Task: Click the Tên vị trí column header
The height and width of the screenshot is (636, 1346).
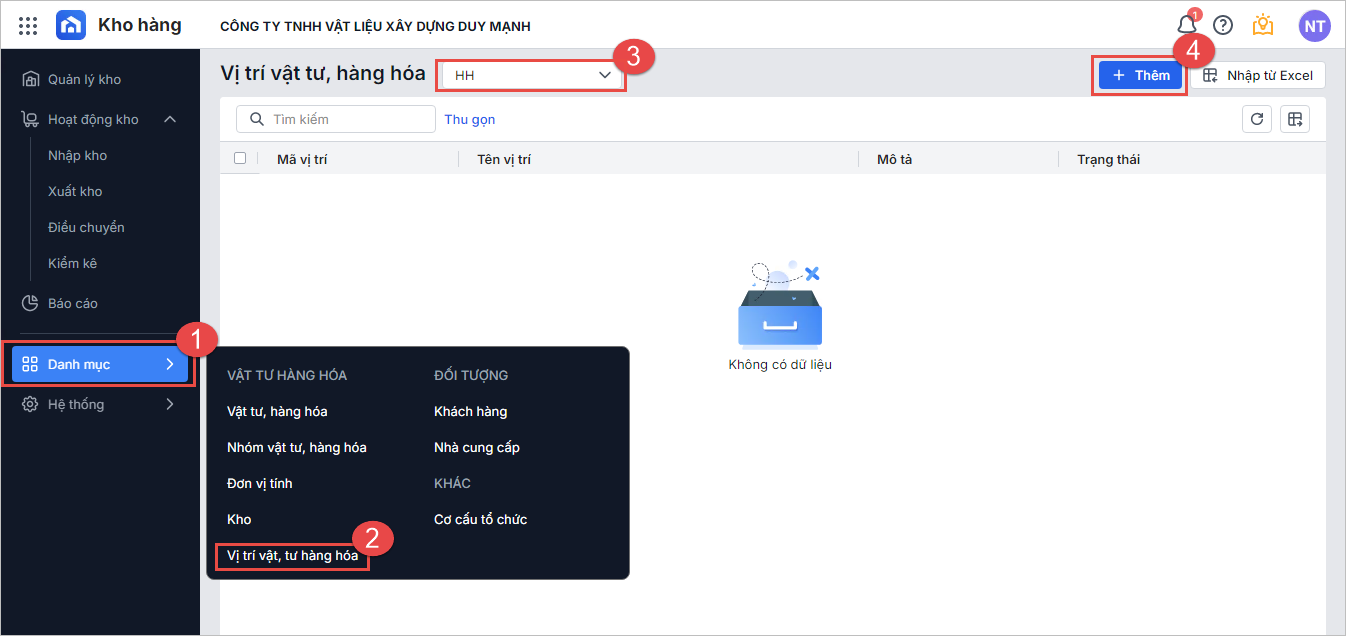Action: (x=504, y=159)
